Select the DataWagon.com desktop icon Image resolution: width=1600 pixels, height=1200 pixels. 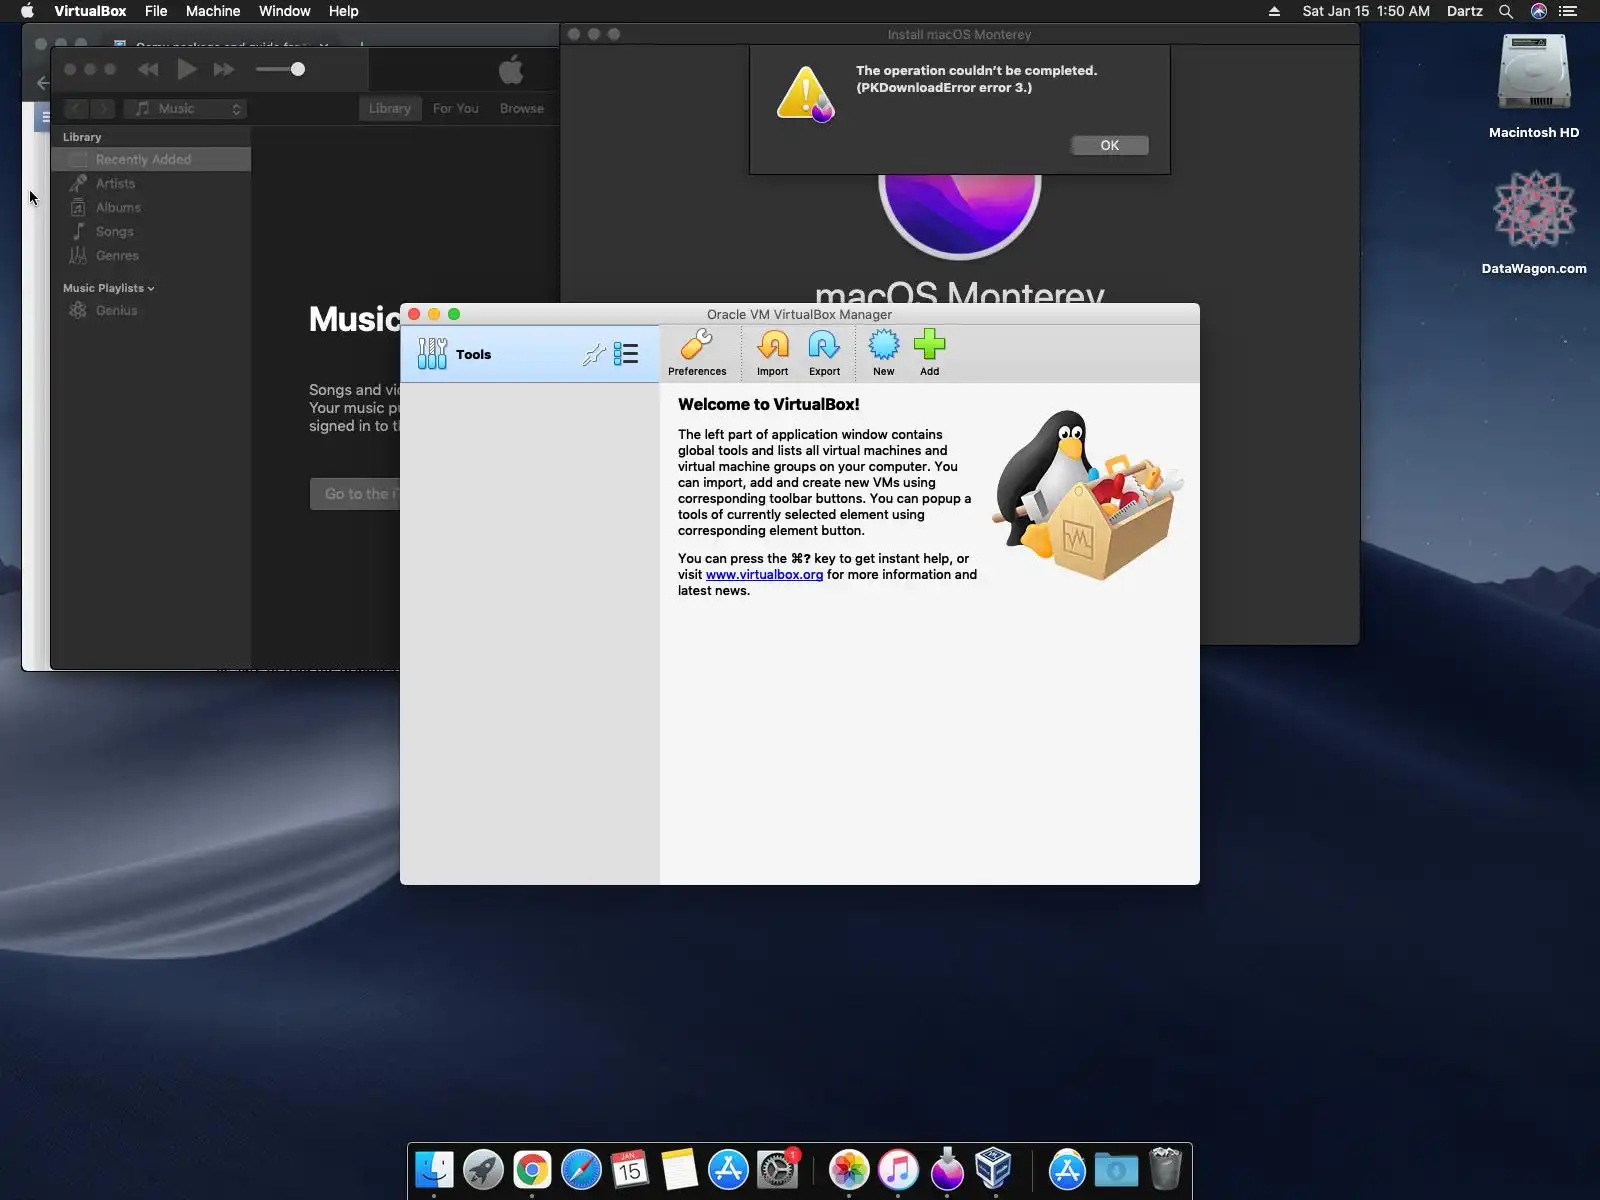(1534, 223)
